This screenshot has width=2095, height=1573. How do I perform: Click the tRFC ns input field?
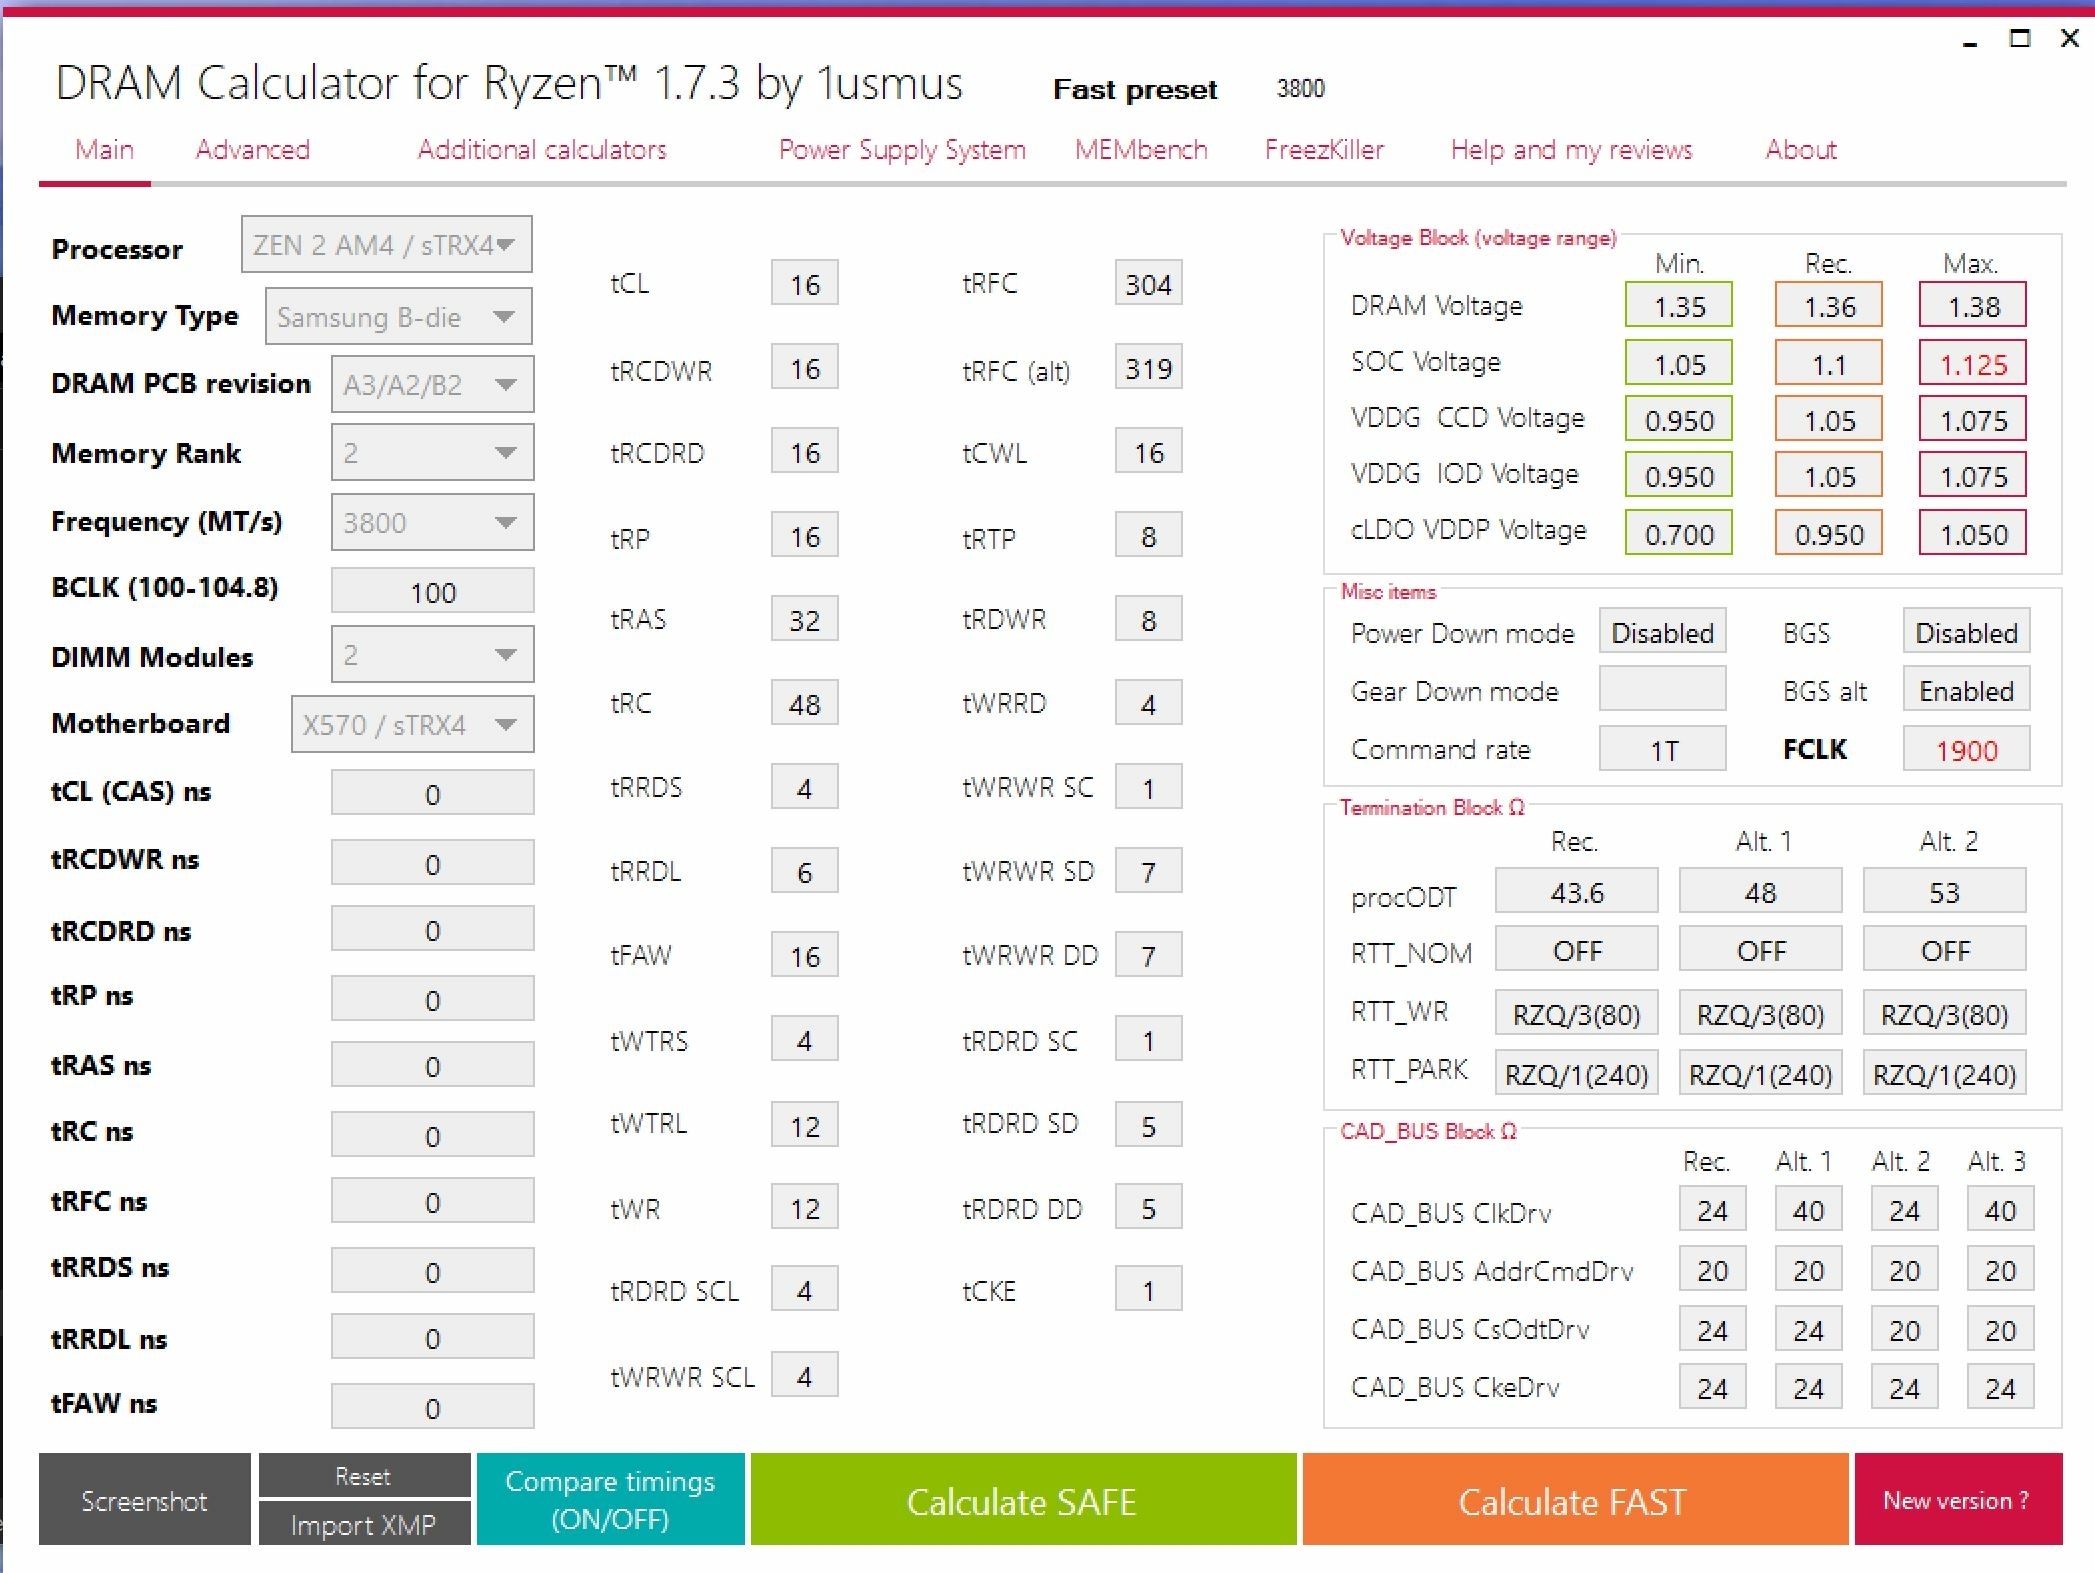[432, 1202]
